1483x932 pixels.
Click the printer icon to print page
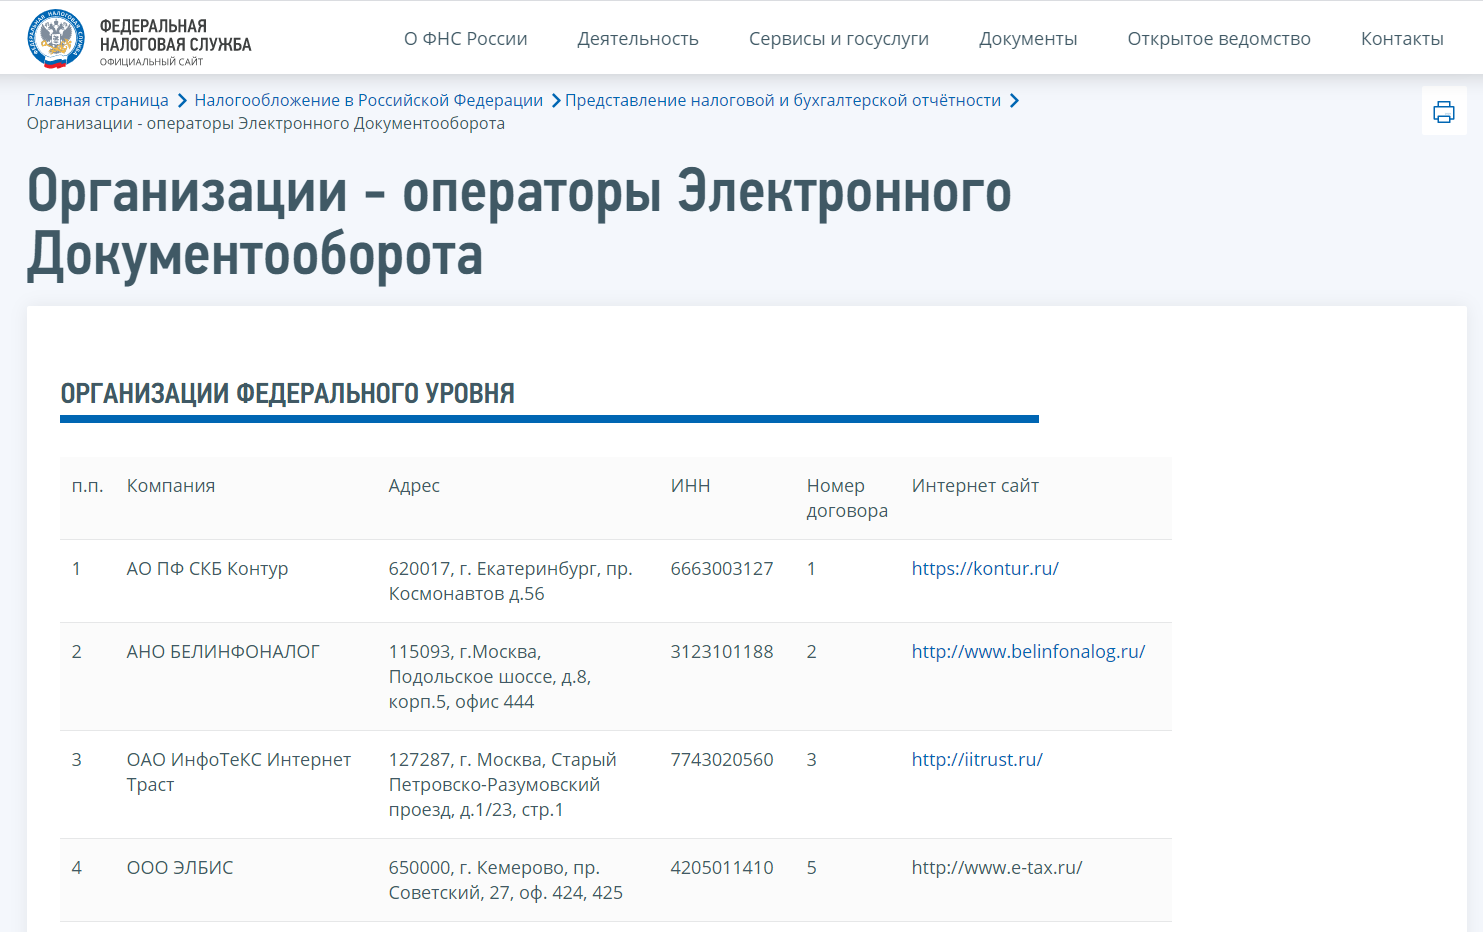coord(1444,111)
